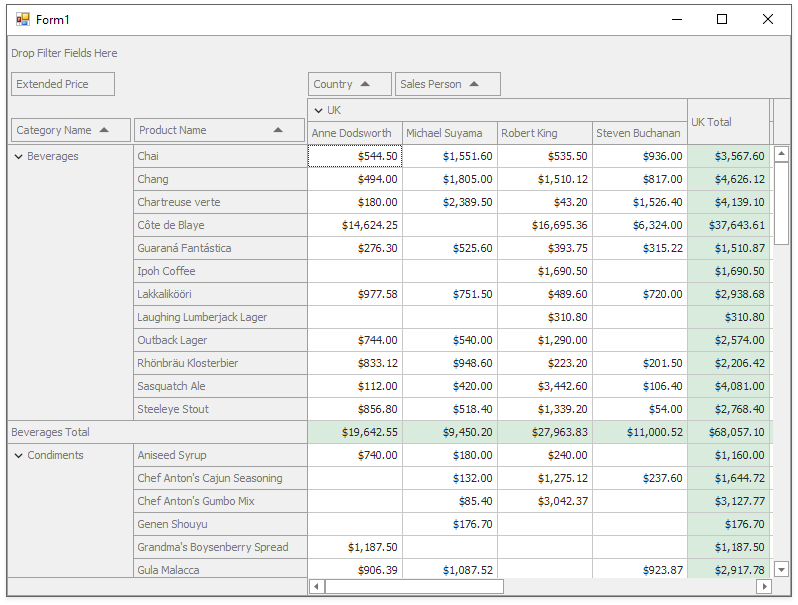Select the Laughing Lumberjack Lager row header
This screenshot has width=798, height=605.
coord(220,317)
